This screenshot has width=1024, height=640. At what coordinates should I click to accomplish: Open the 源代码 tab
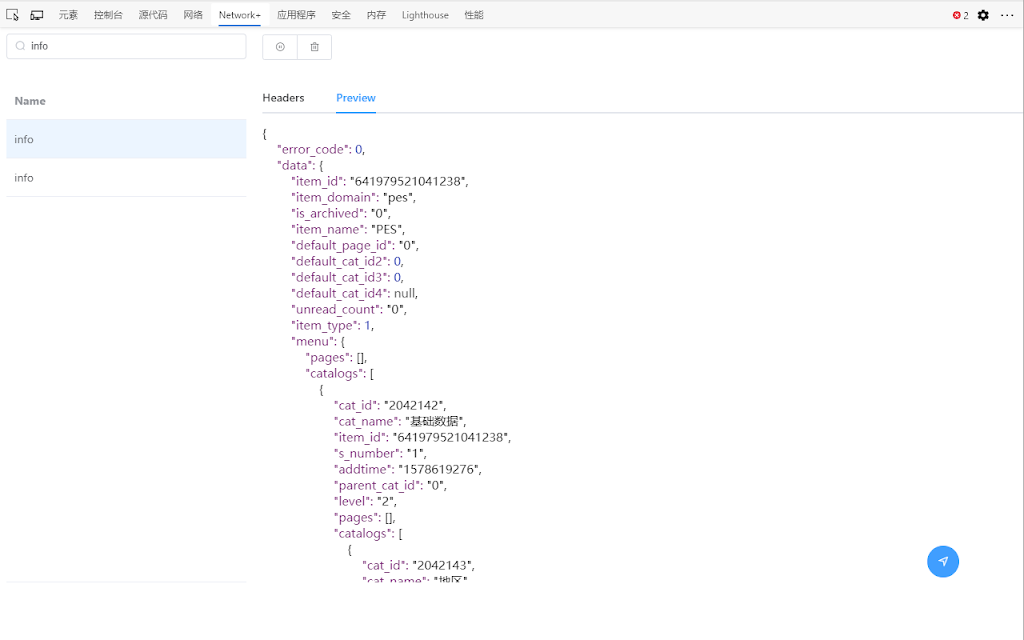point(153,14)
